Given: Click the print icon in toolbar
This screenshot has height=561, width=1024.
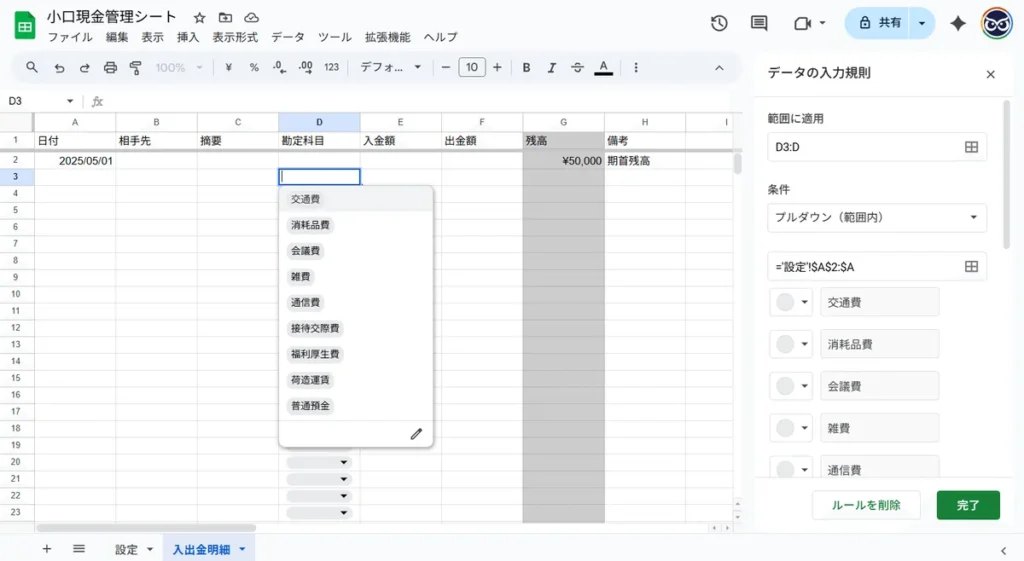Looking at the screenshot, I should coord(110,67).
